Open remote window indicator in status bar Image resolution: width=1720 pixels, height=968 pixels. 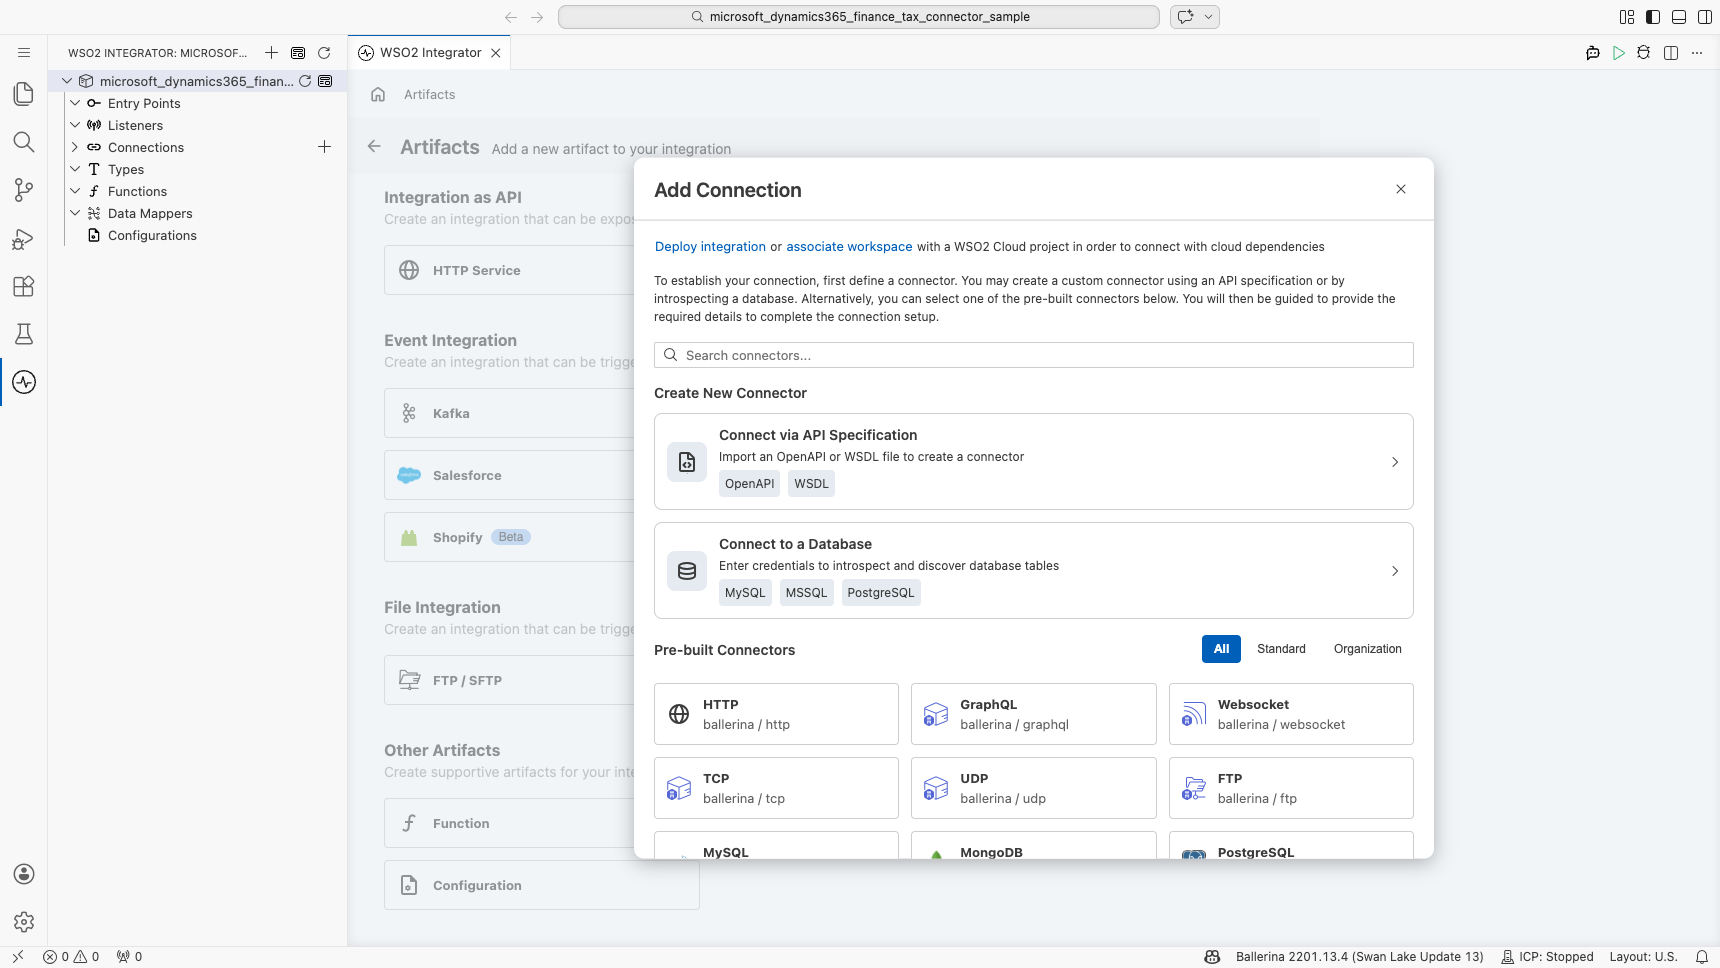tap(18, 957)
